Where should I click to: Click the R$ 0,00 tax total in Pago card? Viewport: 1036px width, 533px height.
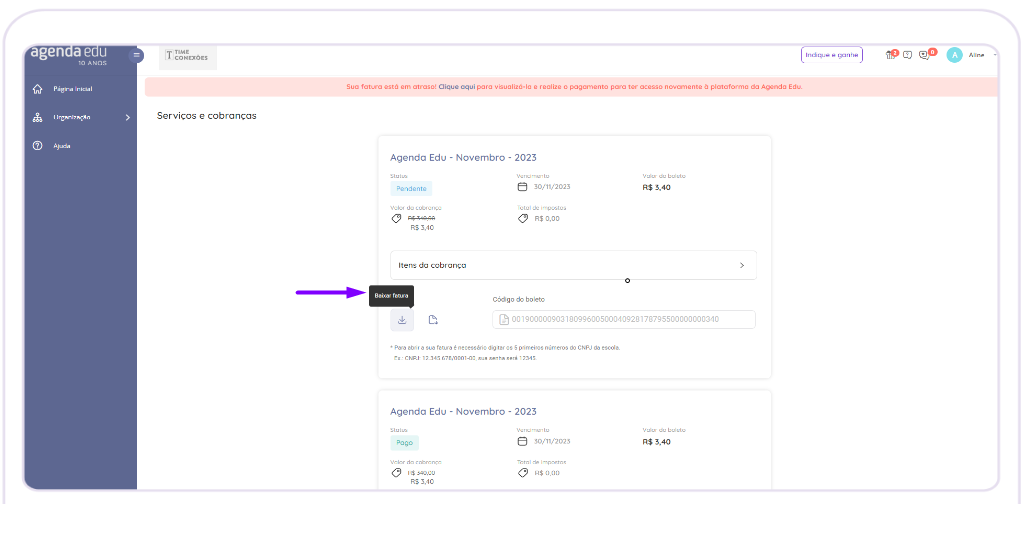click(547, 473)
